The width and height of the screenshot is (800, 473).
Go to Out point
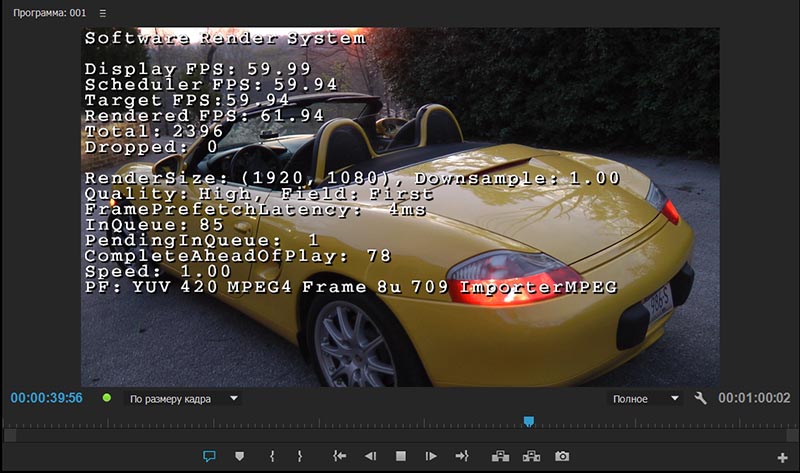click(x=462, y=456)
